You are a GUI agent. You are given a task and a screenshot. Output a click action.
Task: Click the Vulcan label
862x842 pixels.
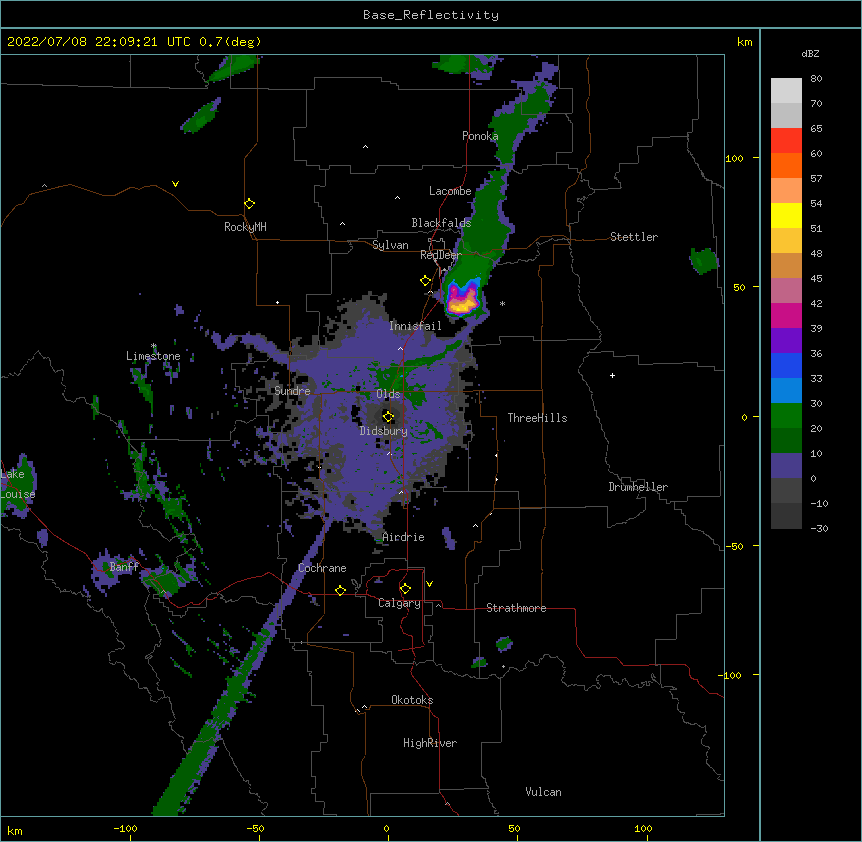(x=543, y=792)
